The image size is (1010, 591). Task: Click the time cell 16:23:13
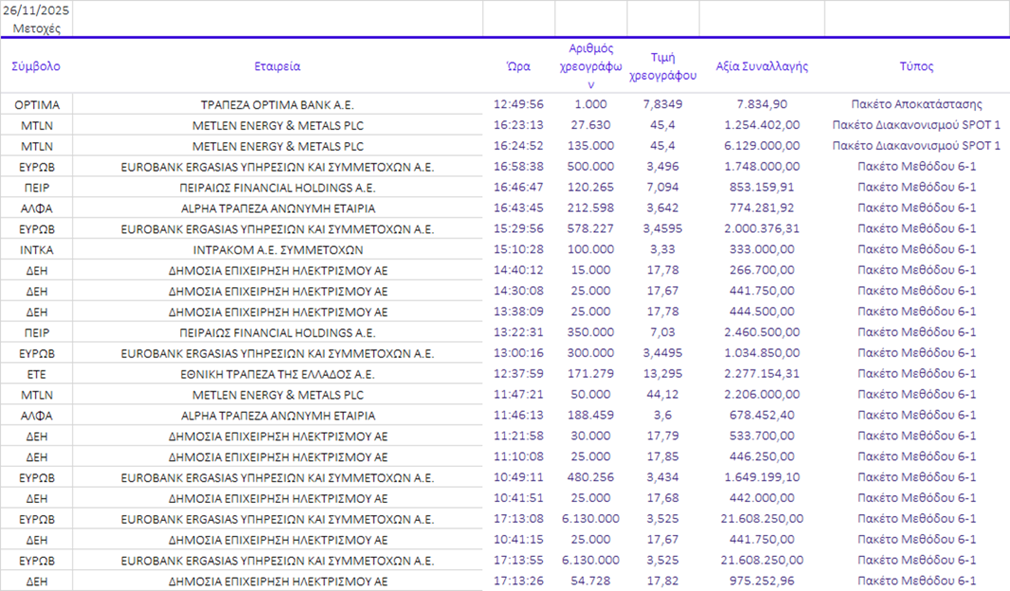pos(518,125)
